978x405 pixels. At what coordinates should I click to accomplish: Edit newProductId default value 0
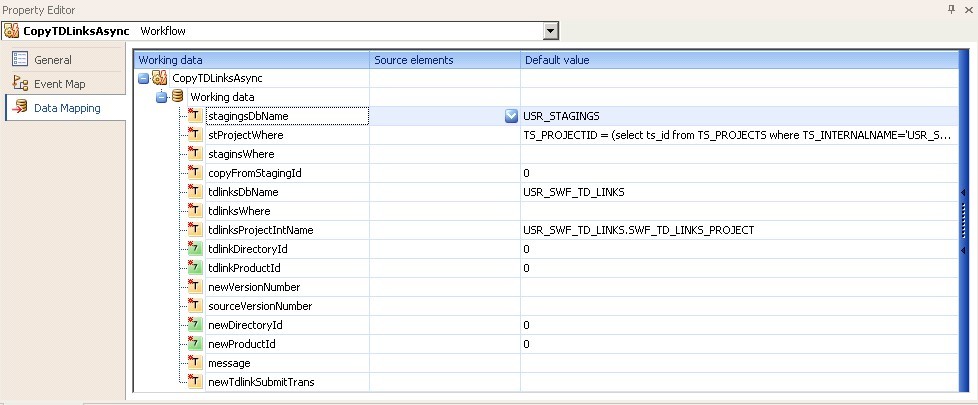[739, 344]
